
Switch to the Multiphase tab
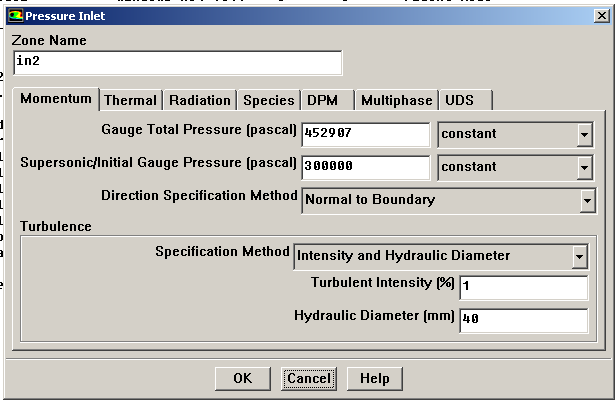(396, 100)
